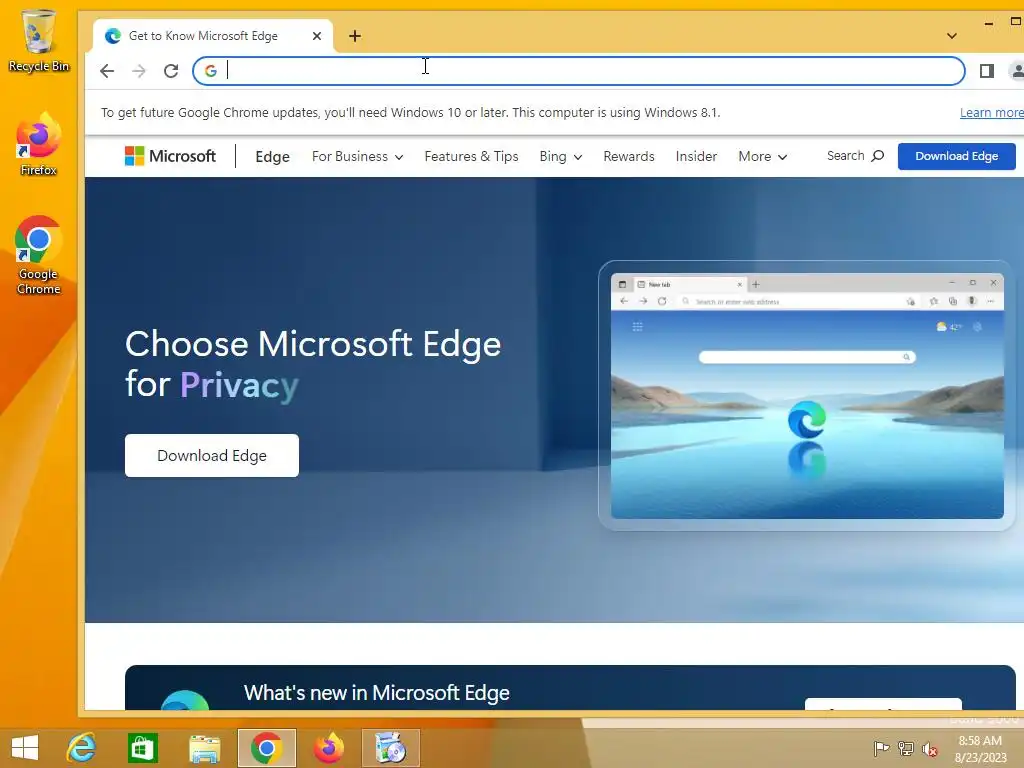
Task: Follow the Learn more link in update notice
Action: pyautogui.click(x=991, y=112)
